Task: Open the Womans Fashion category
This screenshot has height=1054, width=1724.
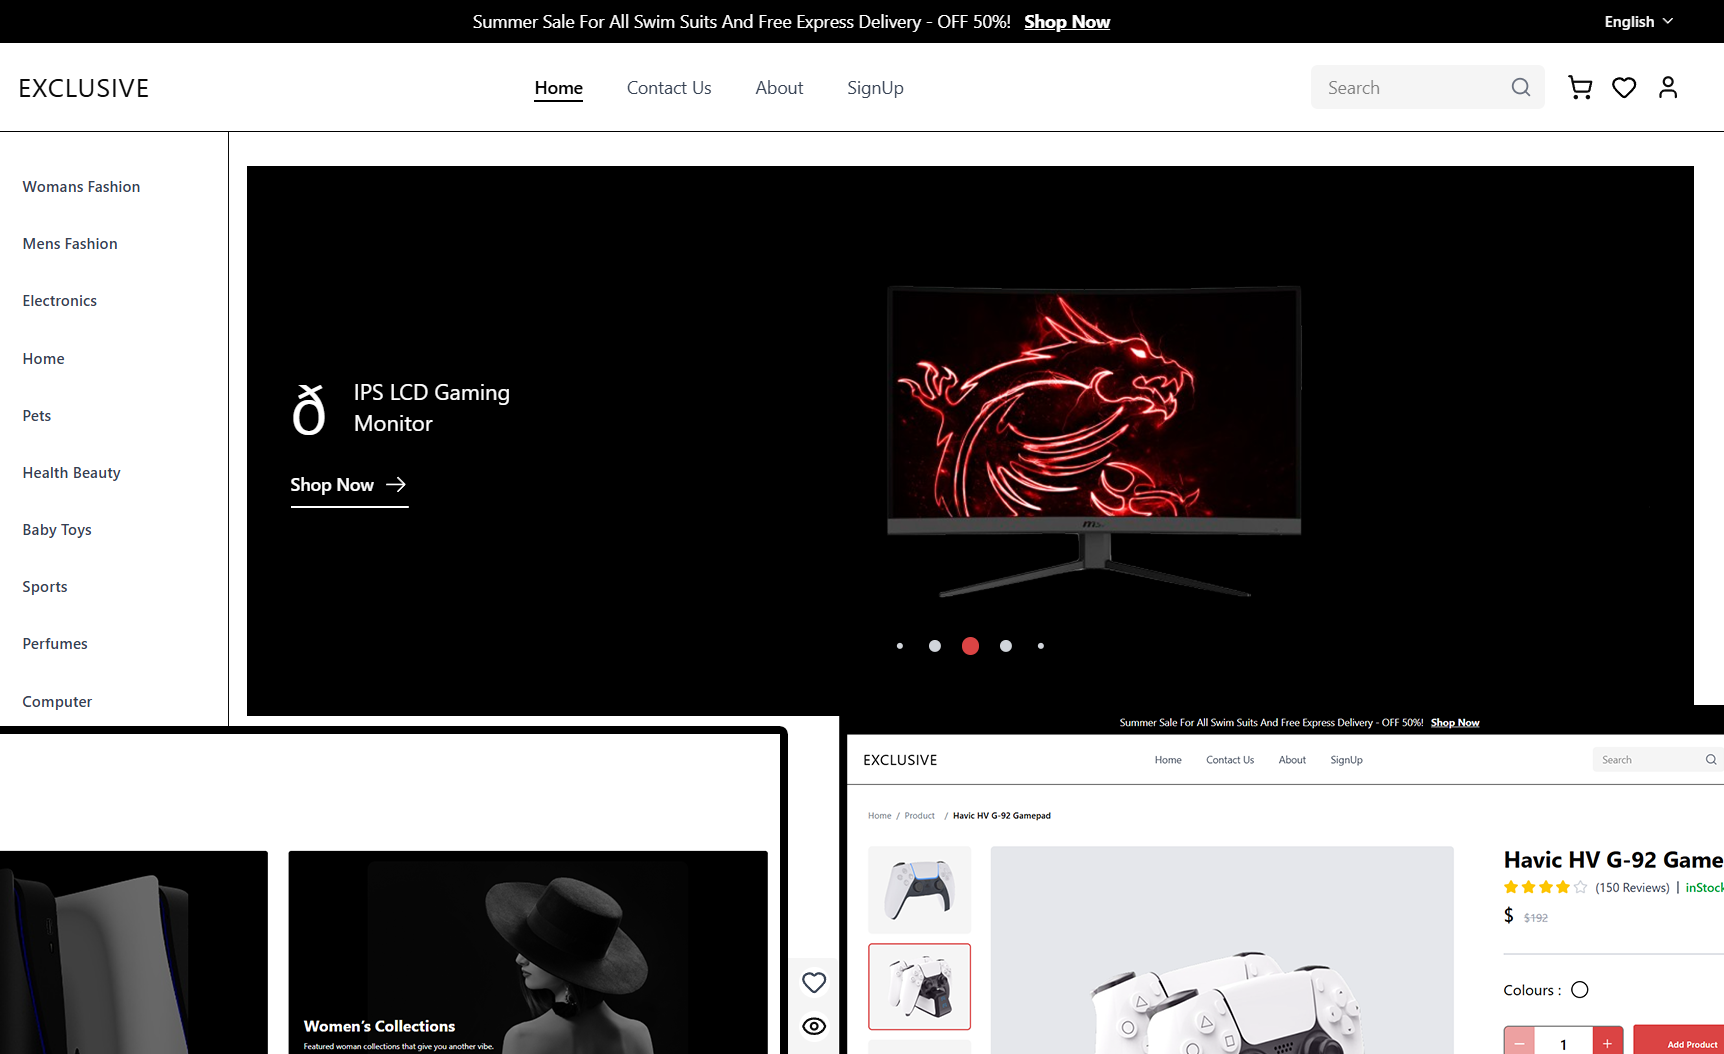Action: [x=81, y=187]
